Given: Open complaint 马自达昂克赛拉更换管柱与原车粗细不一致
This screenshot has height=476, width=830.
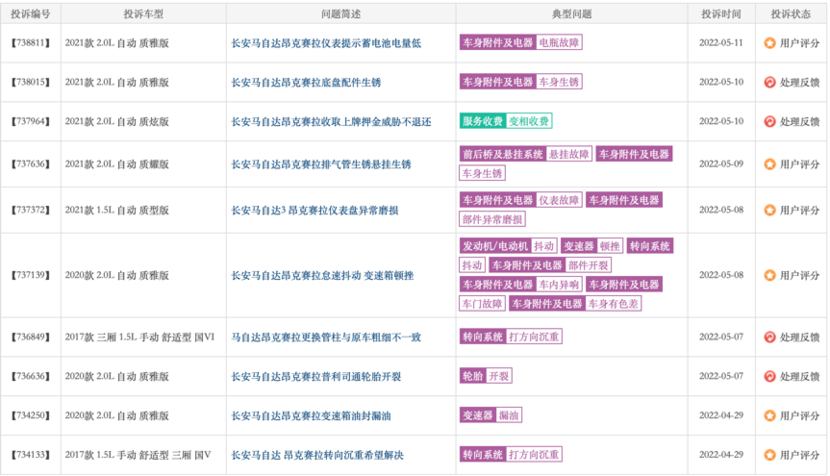Looking at the screenshot, I should pyautogui.click(x=326, y=337).
